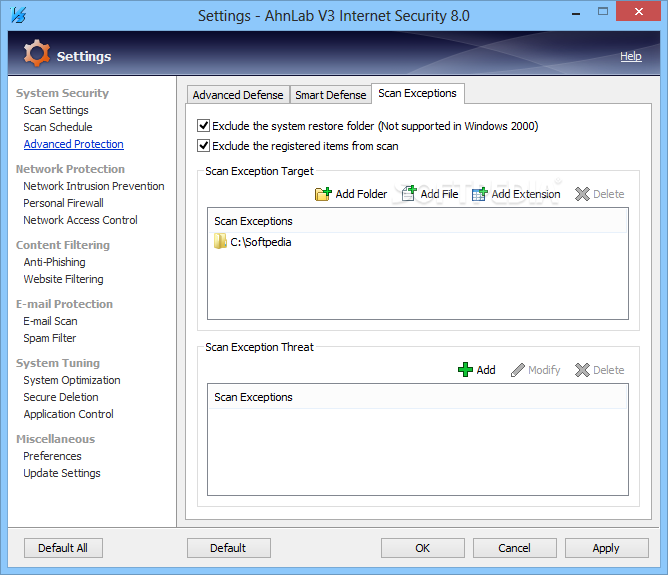Close the Settings window
The image size is (668, 575).
(x=638, y=12)
